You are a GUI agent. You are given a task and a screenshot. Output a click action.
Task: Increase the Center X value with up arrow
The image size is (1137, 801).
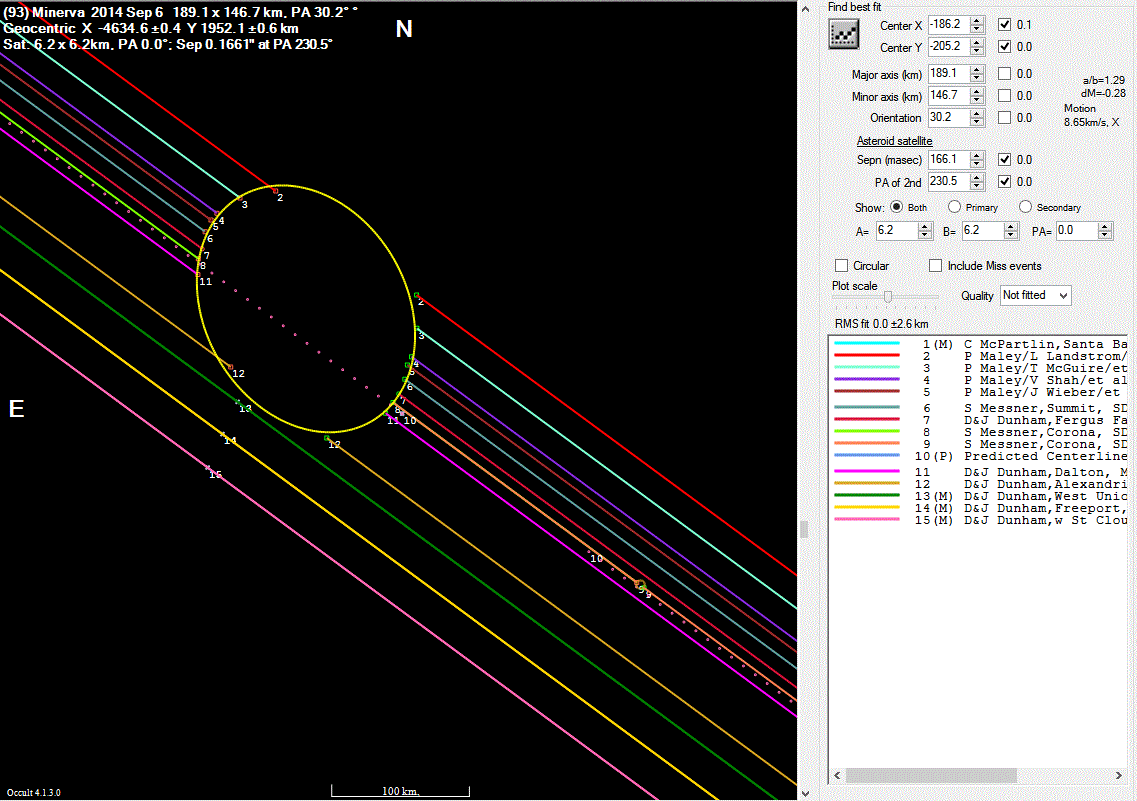coord(977,20)
